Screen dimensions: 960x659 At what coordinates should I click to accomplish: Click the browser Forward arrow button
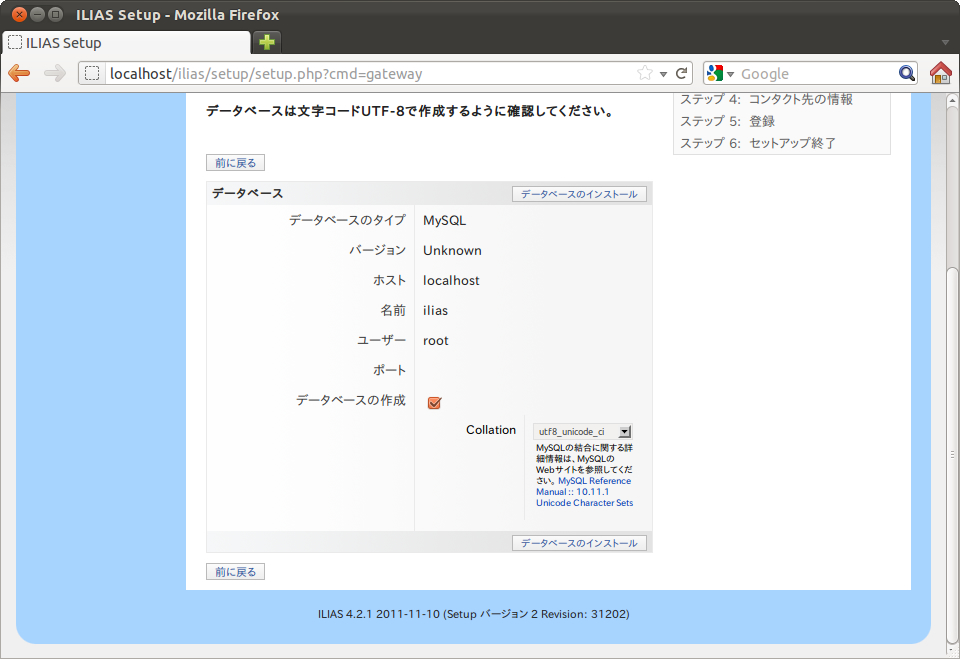pos(55,73)
